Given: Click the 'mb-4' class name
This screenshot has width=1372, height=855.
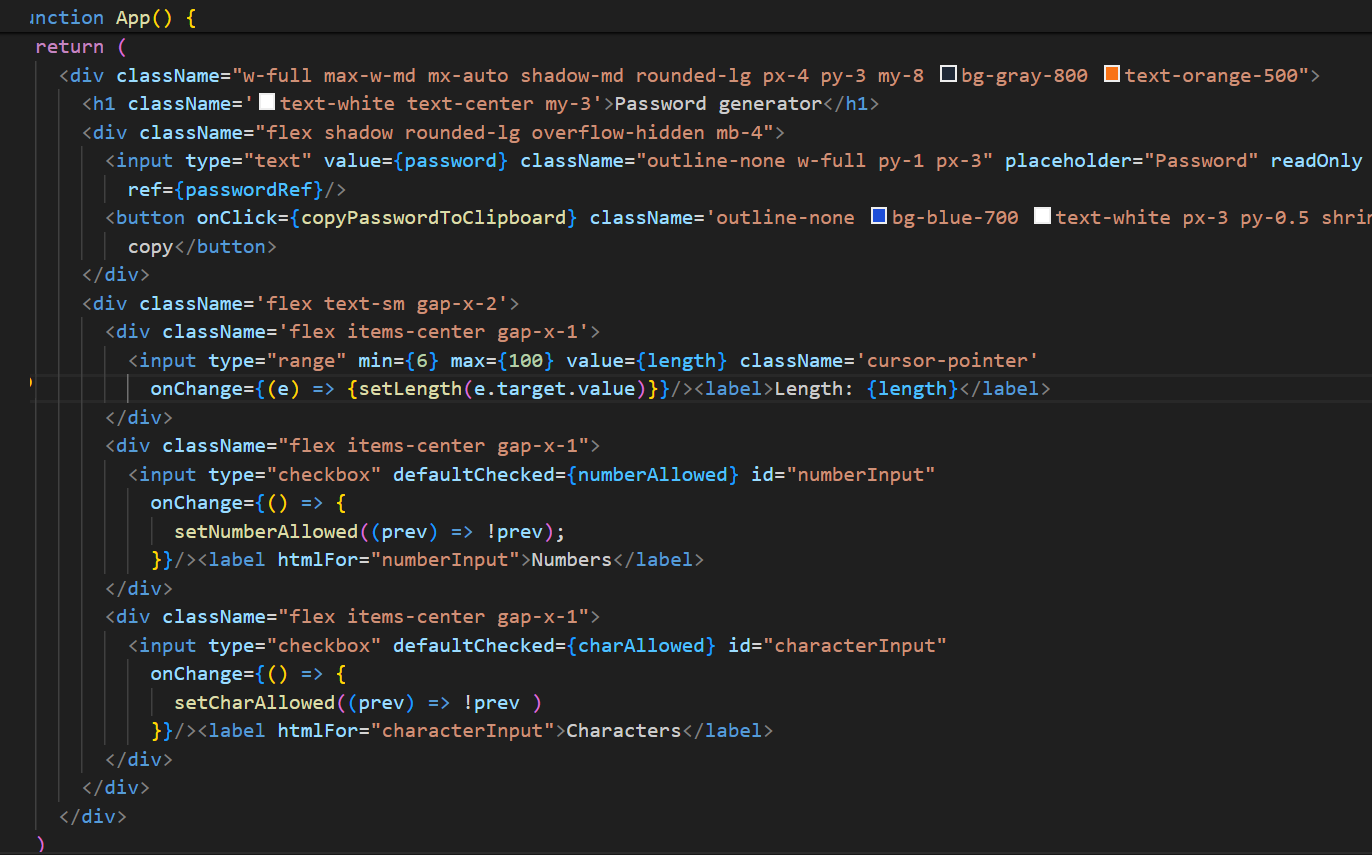Looking at the screenshot, I should point(739,132).
